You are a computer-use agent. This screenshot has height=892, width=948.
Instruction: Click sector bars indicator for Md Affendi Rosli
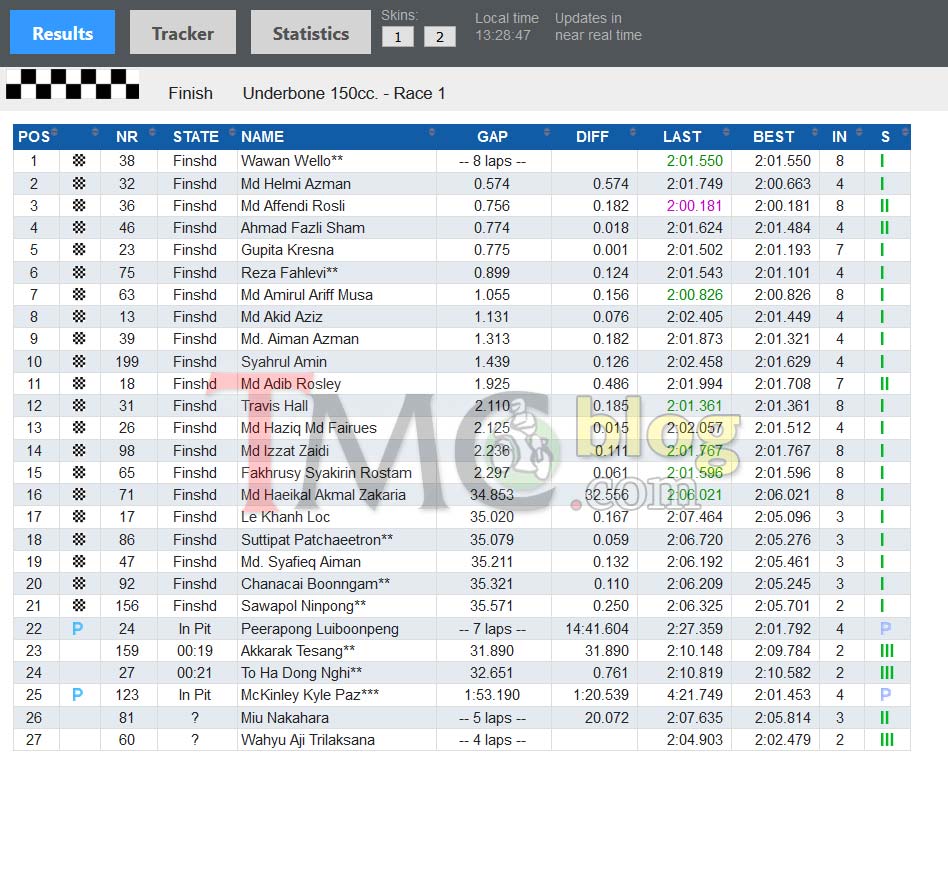885,206
